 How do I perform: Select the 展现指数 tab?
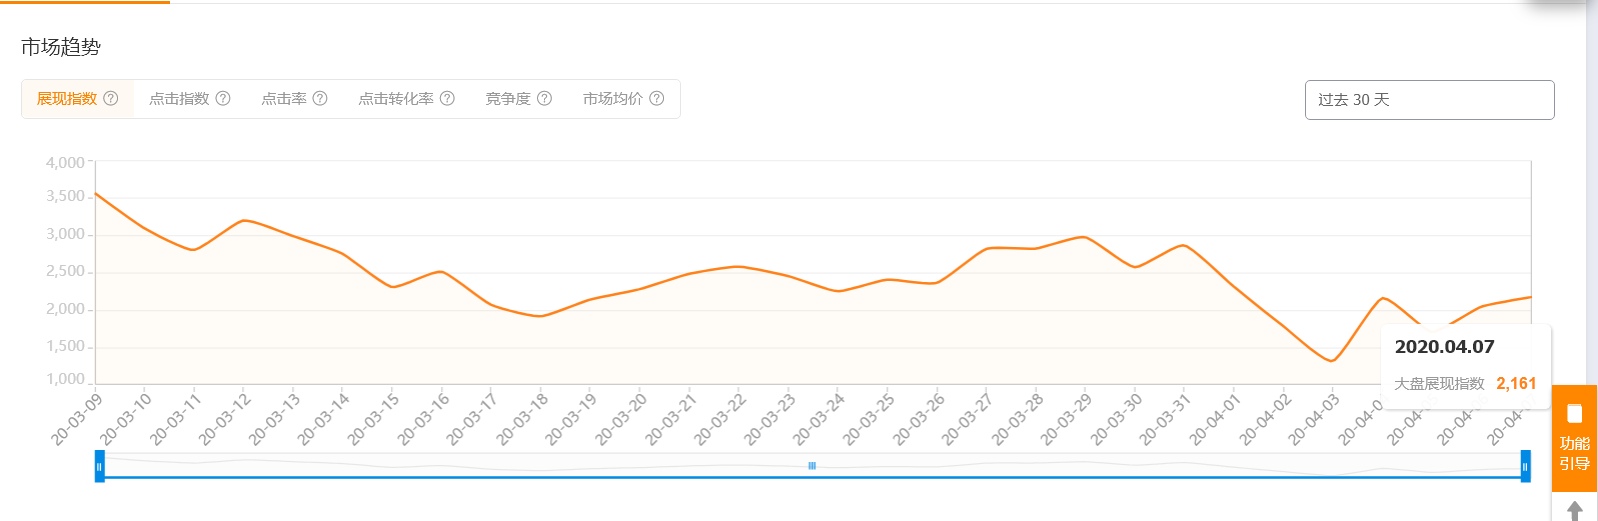pyautogui.click(x=67, y=99)
